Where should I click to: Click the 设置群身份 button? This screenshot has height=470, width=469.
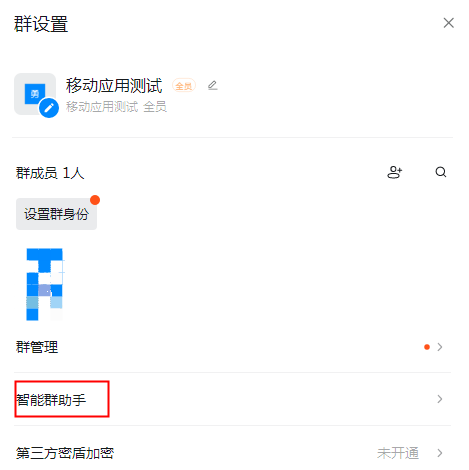pos(56,214)
